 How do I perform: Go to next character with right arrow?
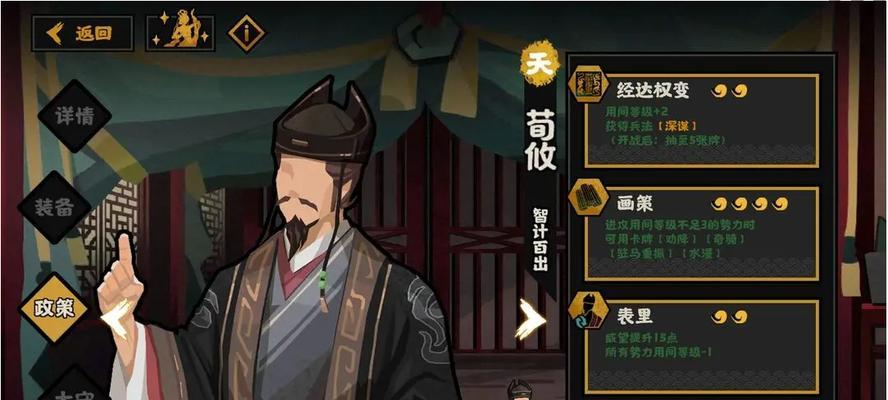531,319
